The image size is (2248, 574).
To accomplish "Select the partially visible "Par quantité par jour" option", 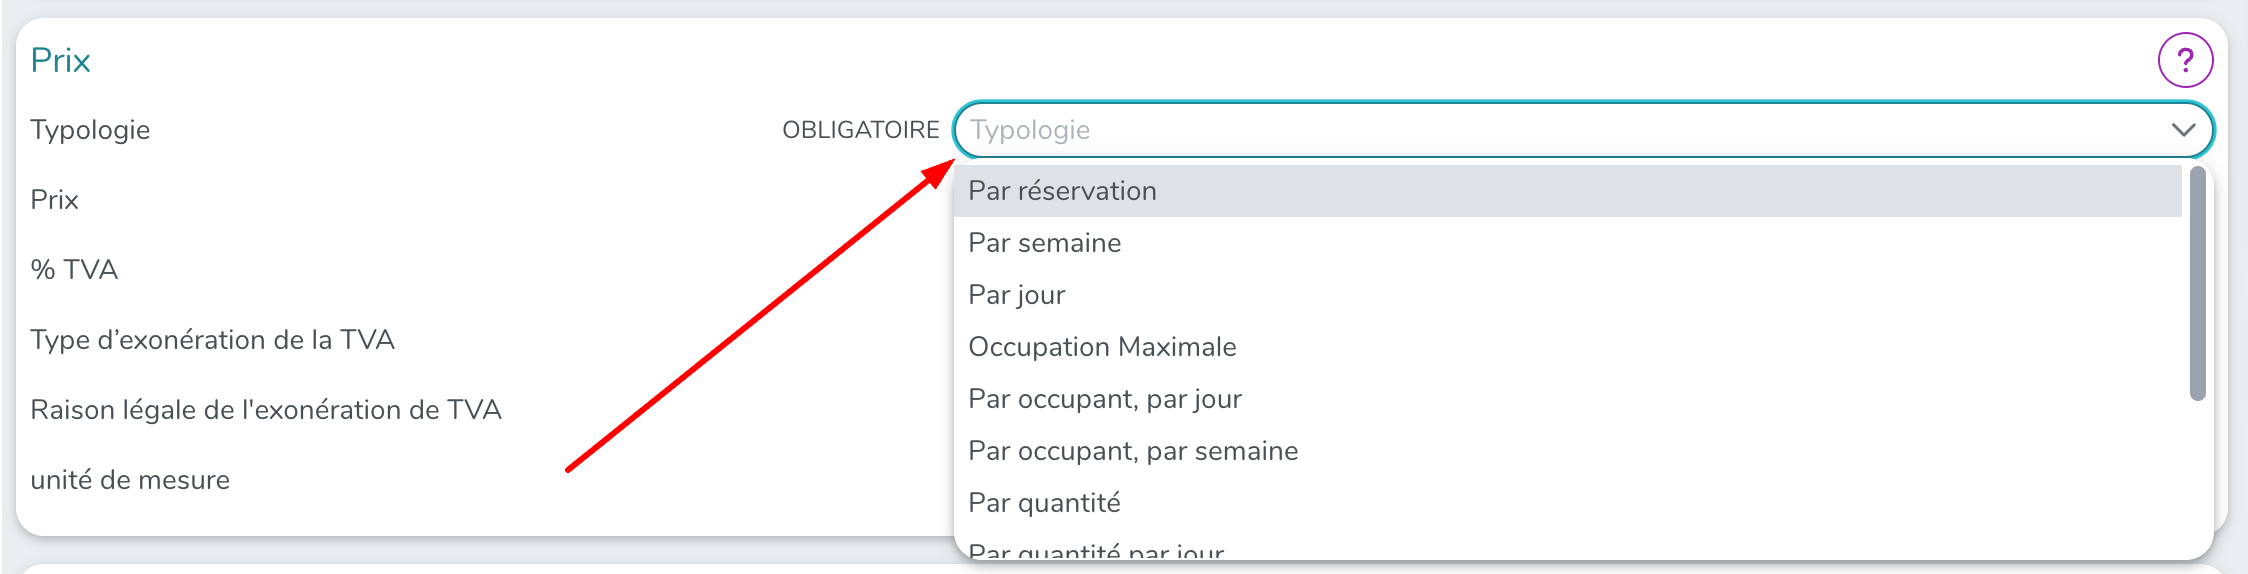I will click(x=1096, y=551).
